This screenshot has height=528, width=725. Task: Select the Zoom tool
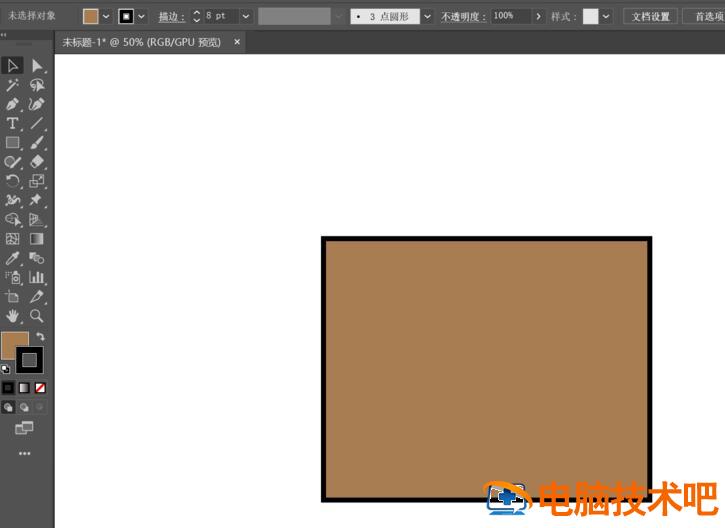(37, 316)
